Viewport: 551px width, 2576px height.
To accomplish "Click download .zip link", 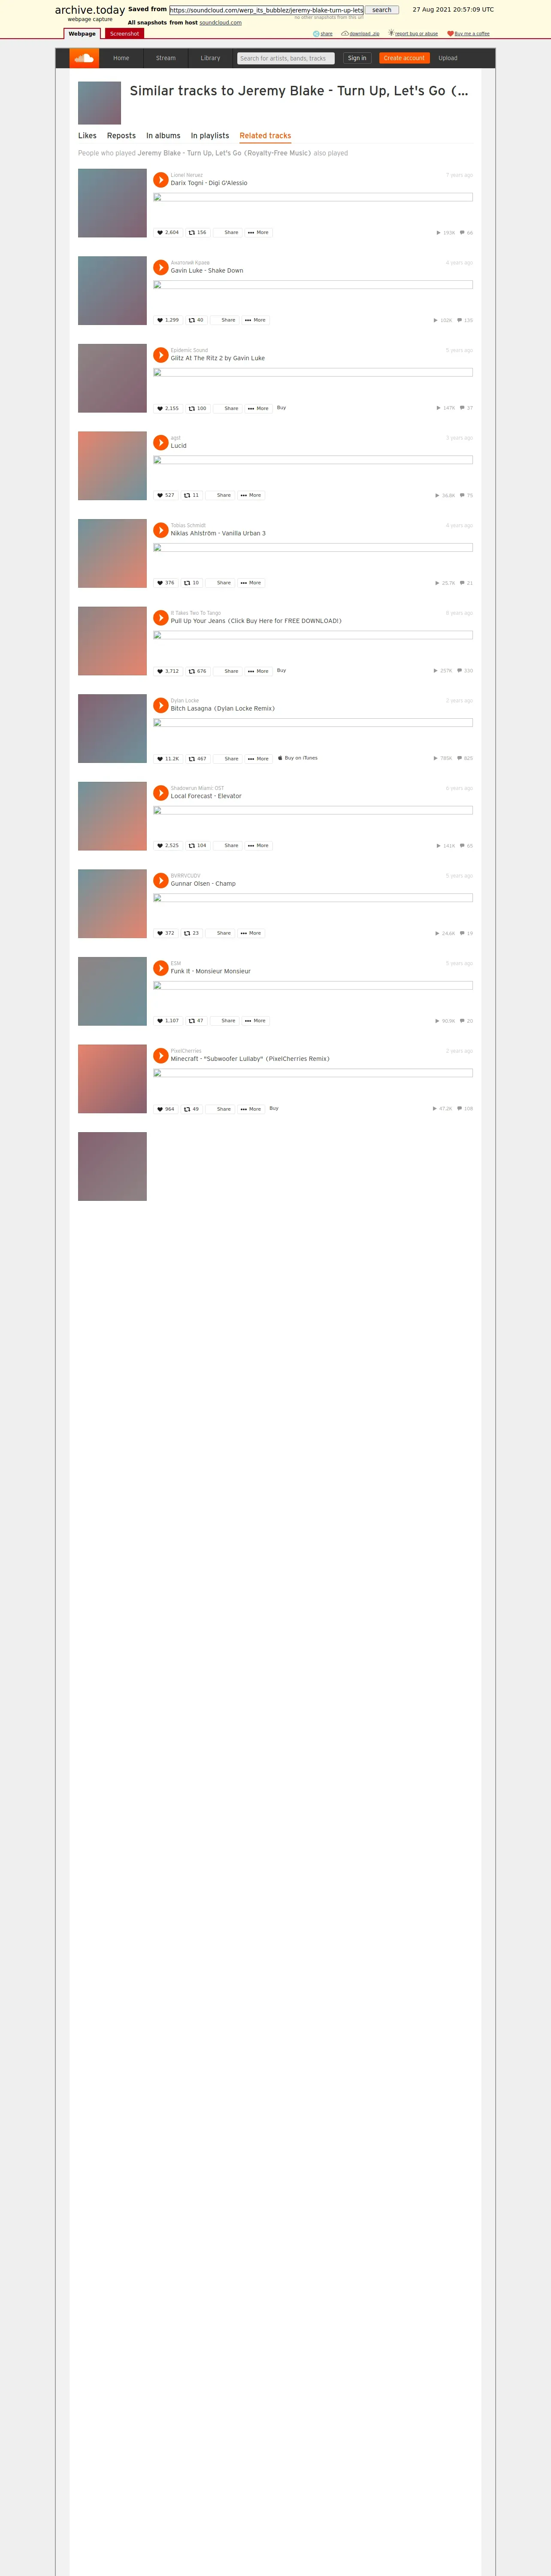I will [361, 33].
